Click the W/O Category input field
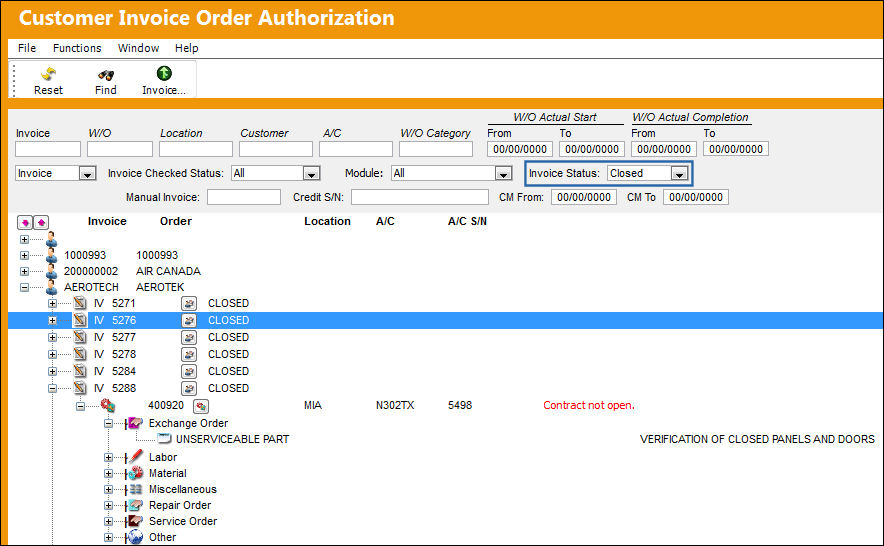 pyautogui.click(x=436, y=149)
